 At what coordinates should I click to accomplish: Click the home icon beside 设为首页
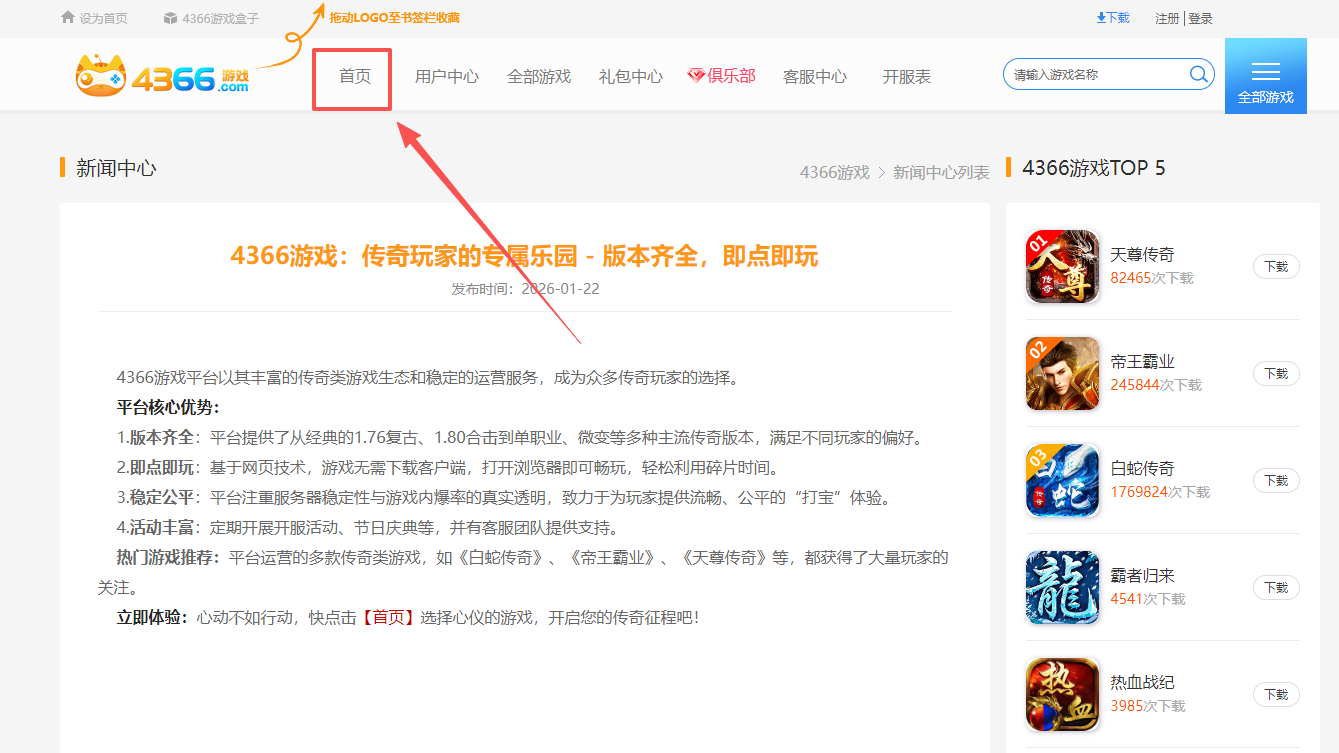click(66, 16)
